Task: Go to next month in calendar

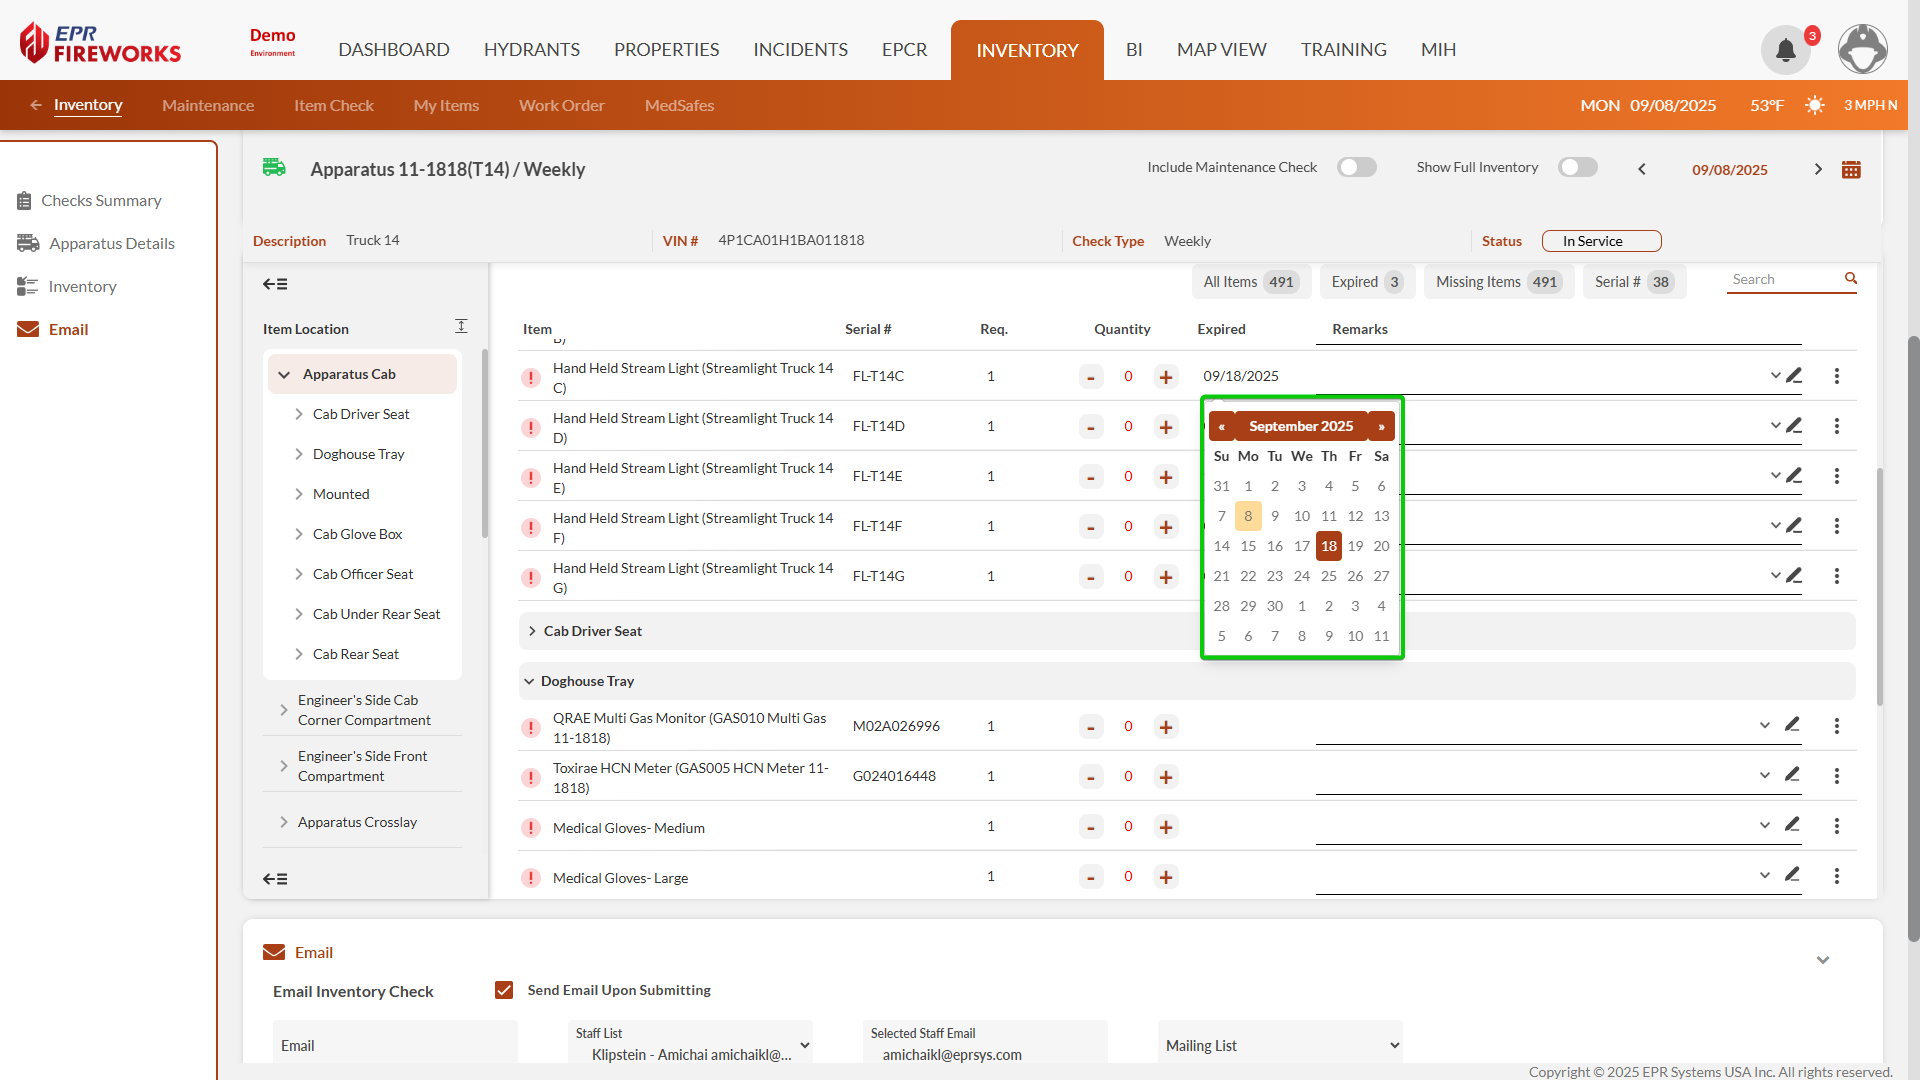Action: (1381, 426)
